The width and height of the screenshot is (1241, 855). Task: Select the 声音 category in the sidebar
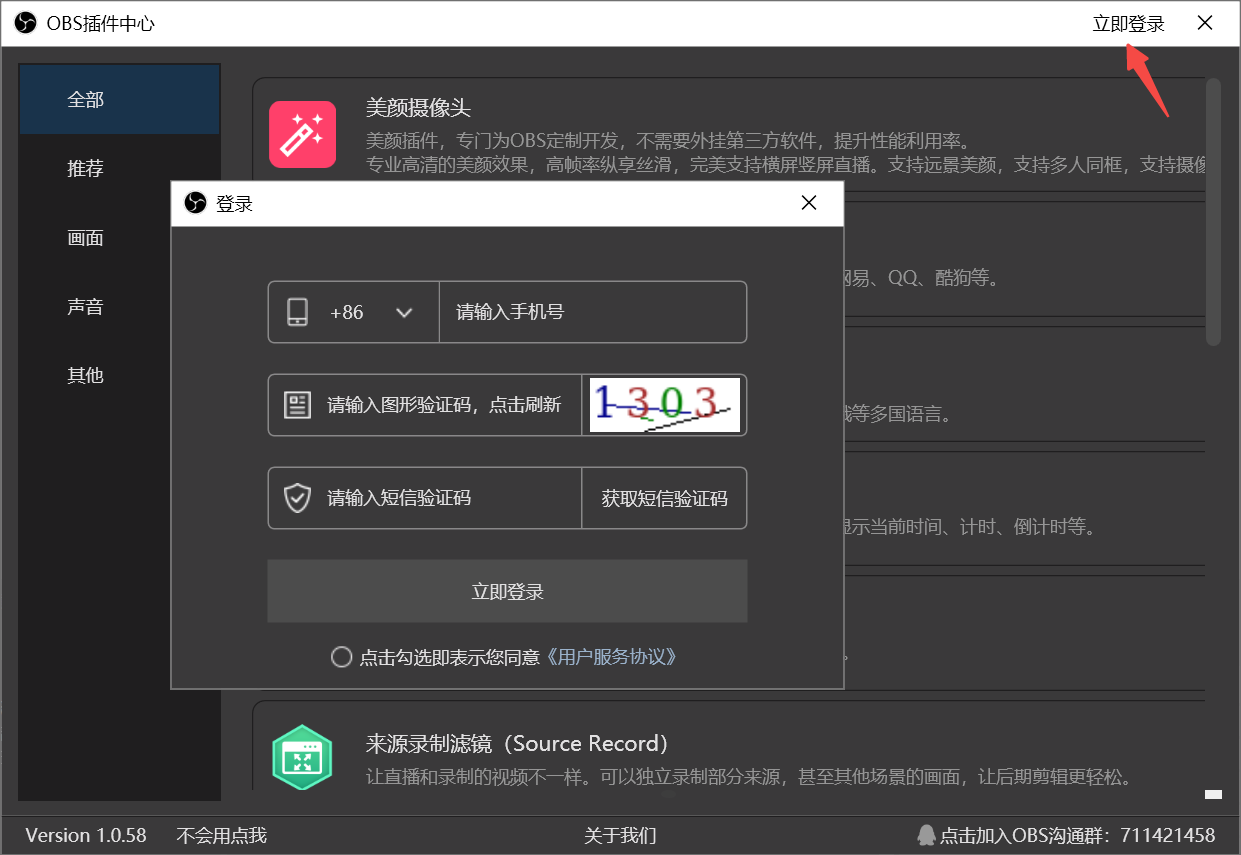85,306
